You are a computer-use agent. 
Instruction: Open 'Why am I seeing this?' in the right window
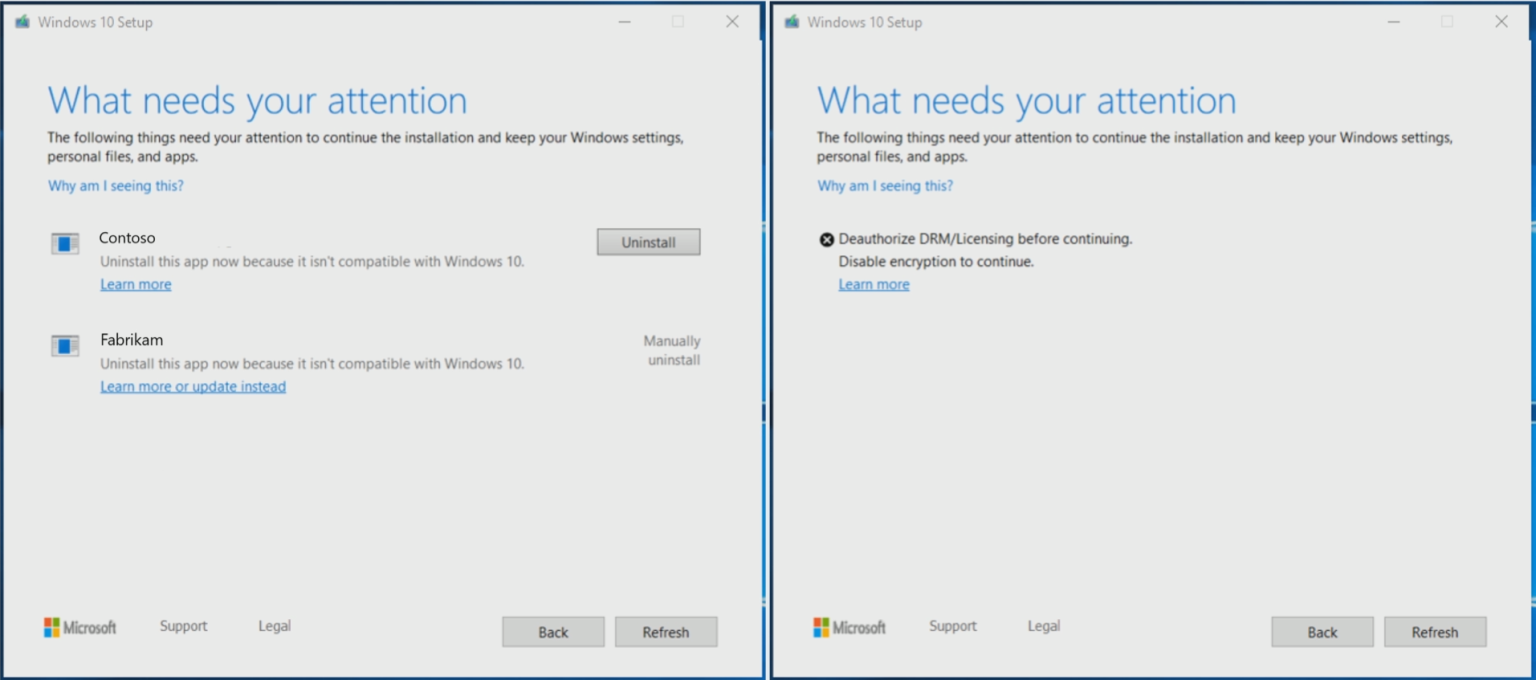[x=884, y=185]
